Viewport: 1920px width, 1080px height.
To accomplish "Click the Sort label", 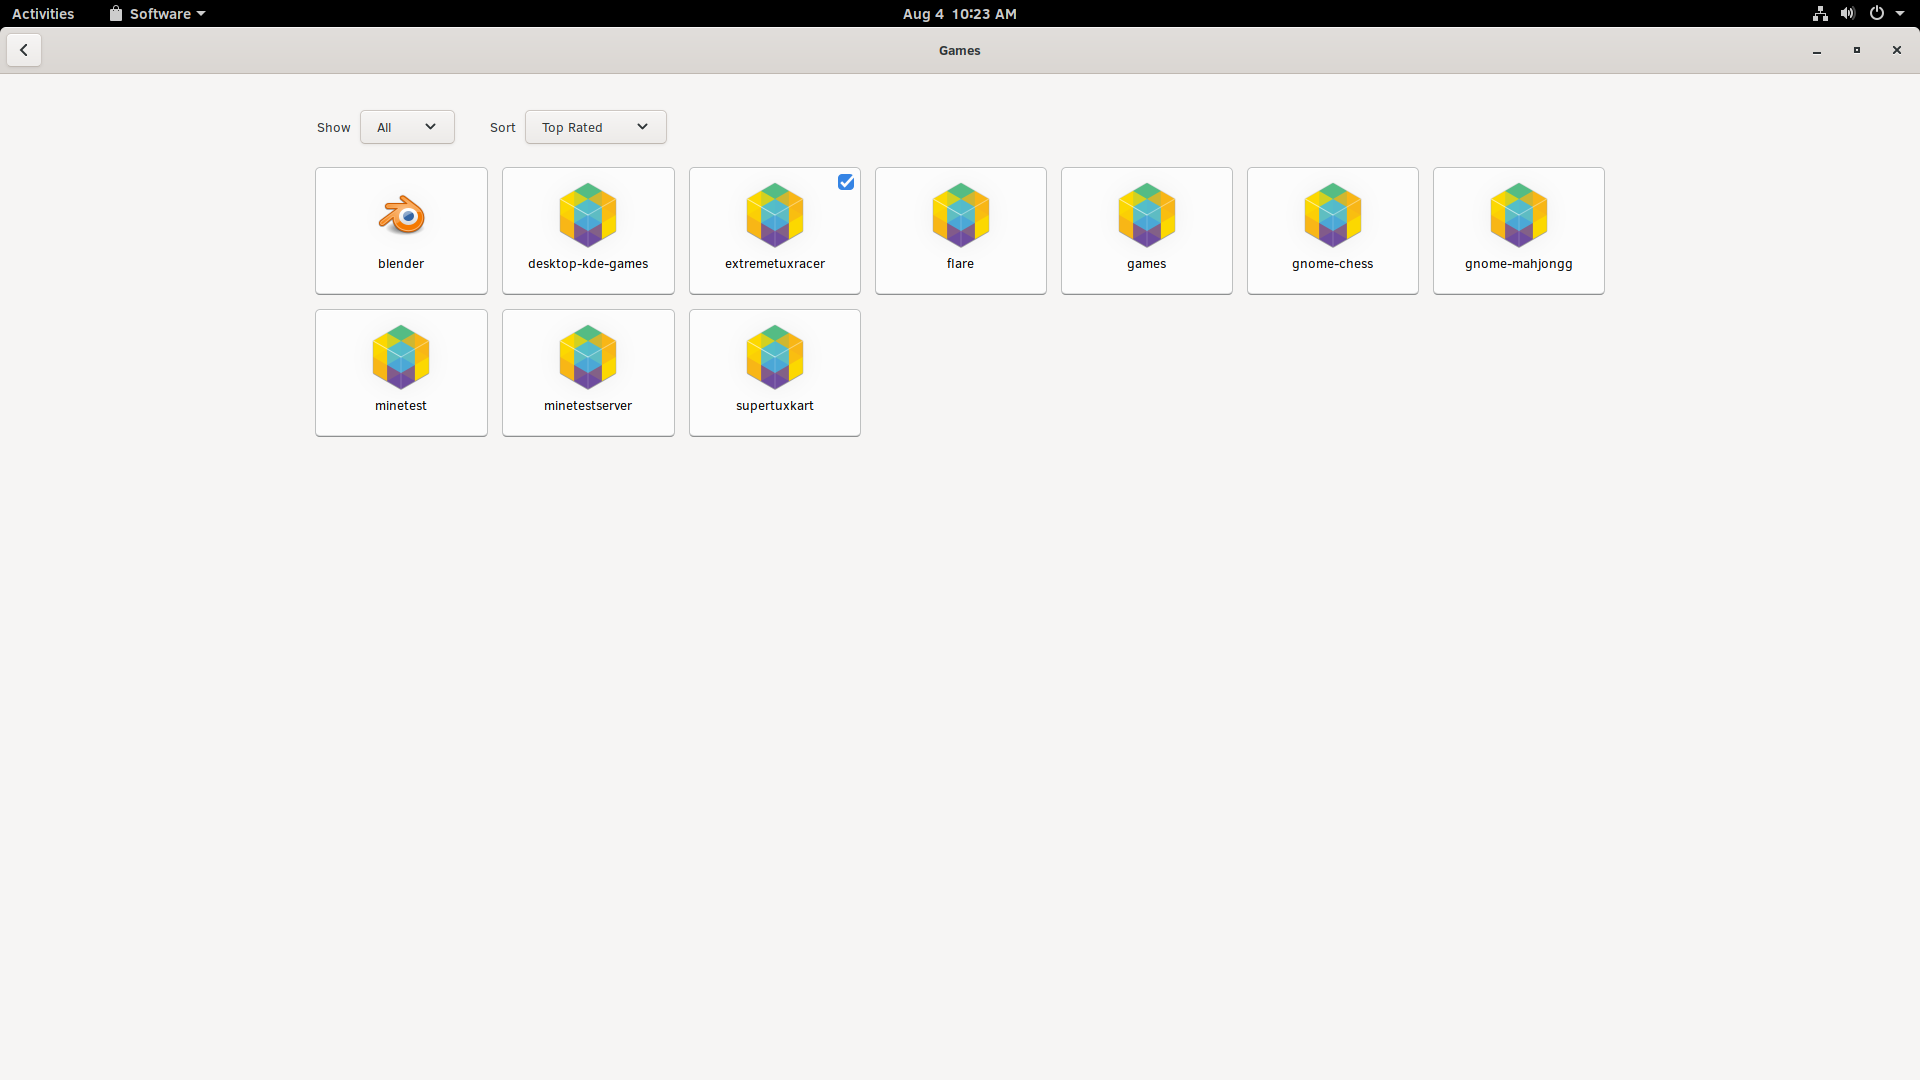I will click(503, 128).
